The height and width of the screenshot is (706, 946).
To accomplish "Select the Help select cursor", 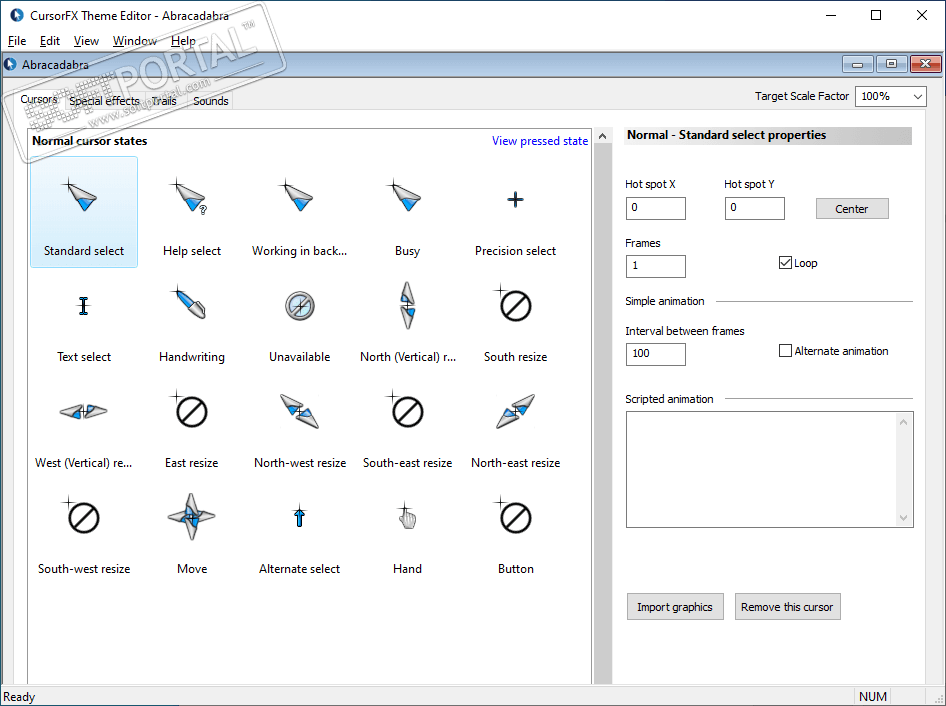I will [192, 211].
